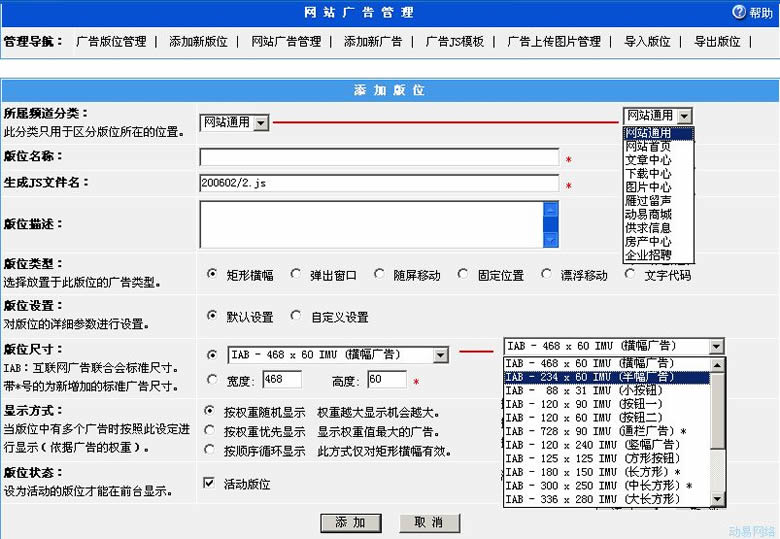Select 网站首页 in channel list
Viewport: 780px width, 539px height.
coord(658,146)
